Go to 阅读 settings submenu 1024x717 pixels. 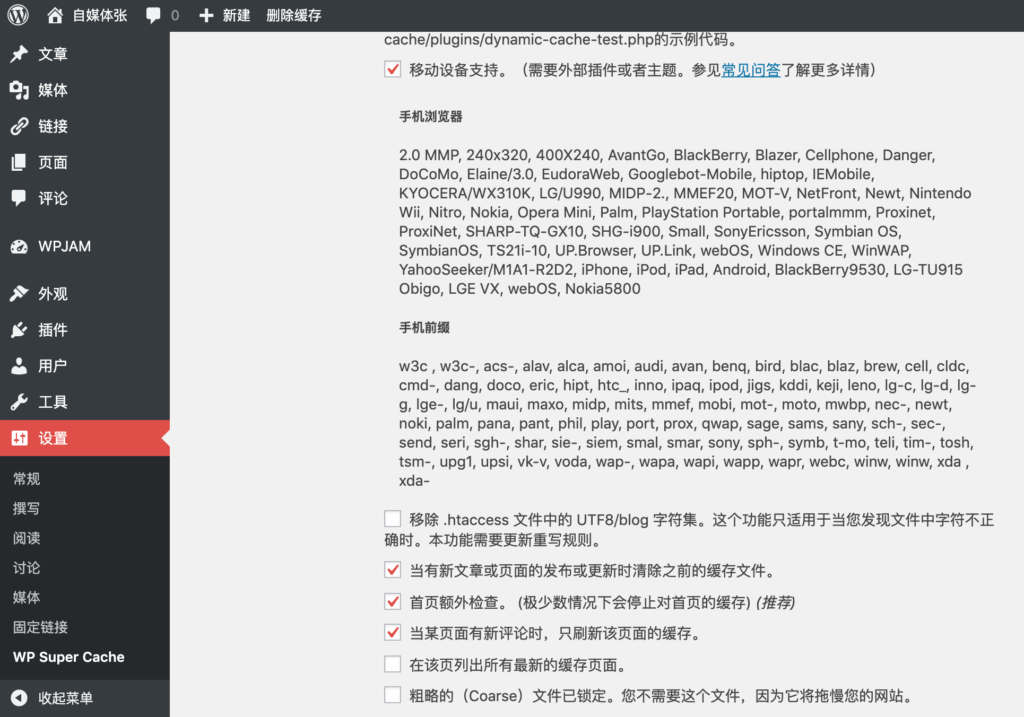[27, 538]
